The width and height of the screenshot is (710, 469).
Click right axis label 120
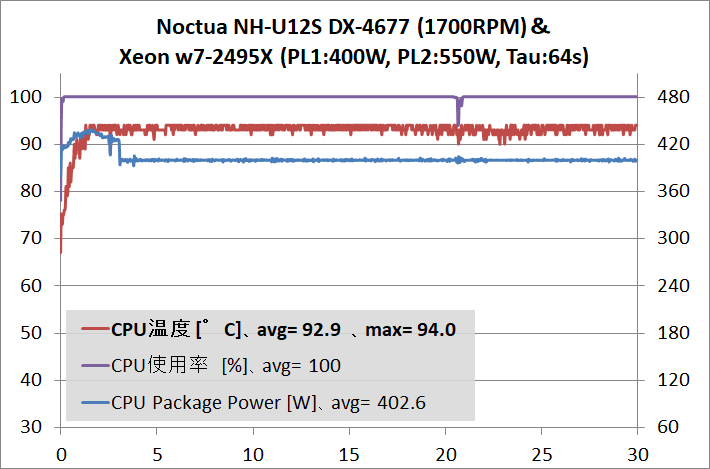tap(673, 380)
